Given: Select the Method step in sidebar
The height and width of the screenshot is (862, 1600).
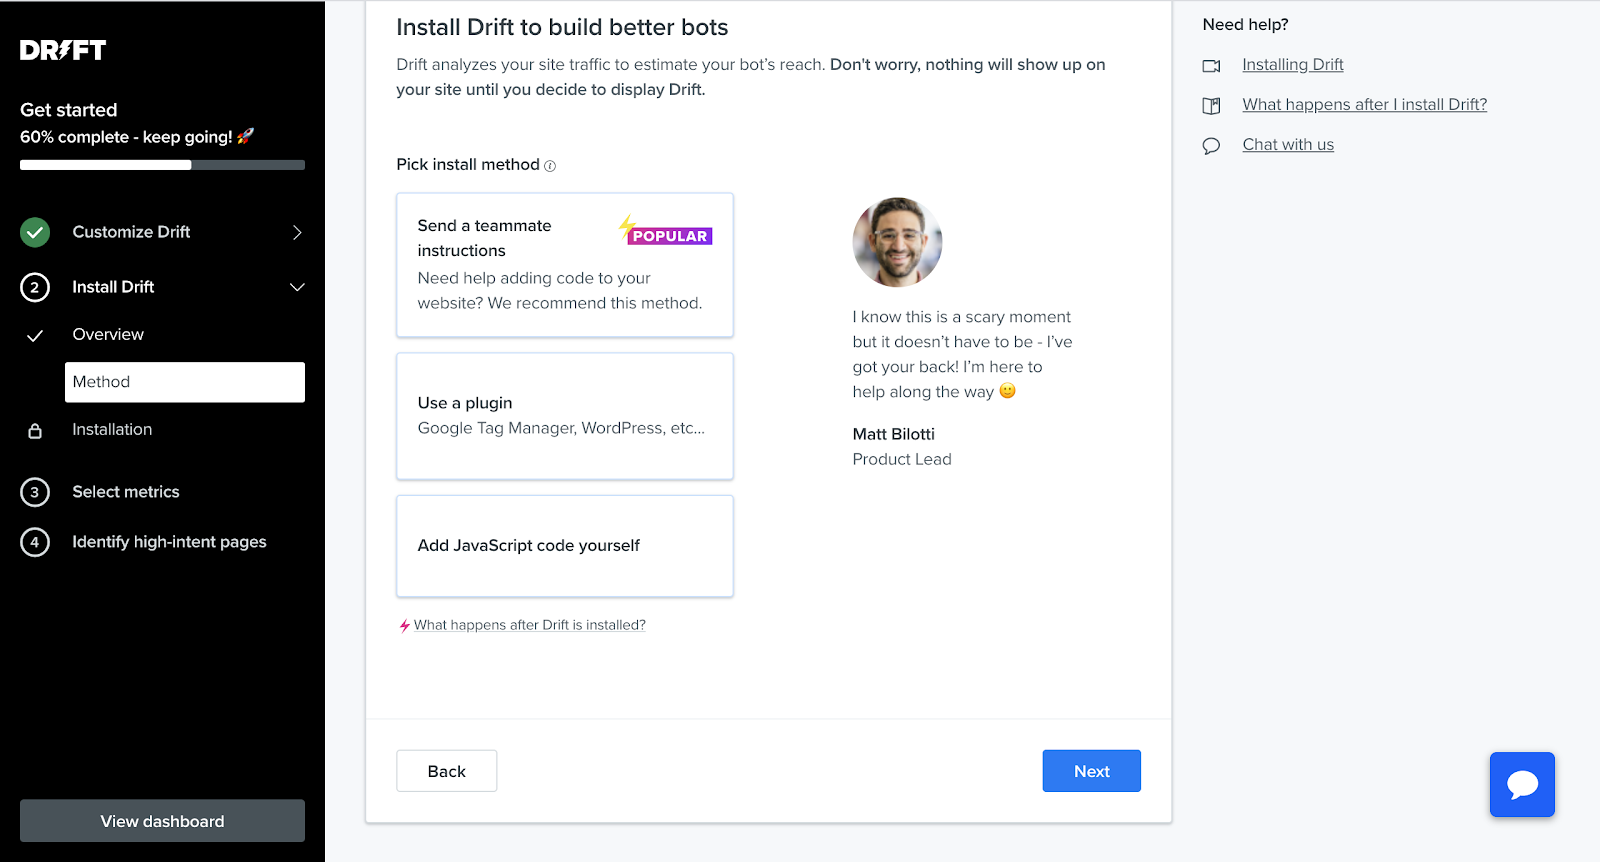Looking at the screenshot, I should 184,382.
